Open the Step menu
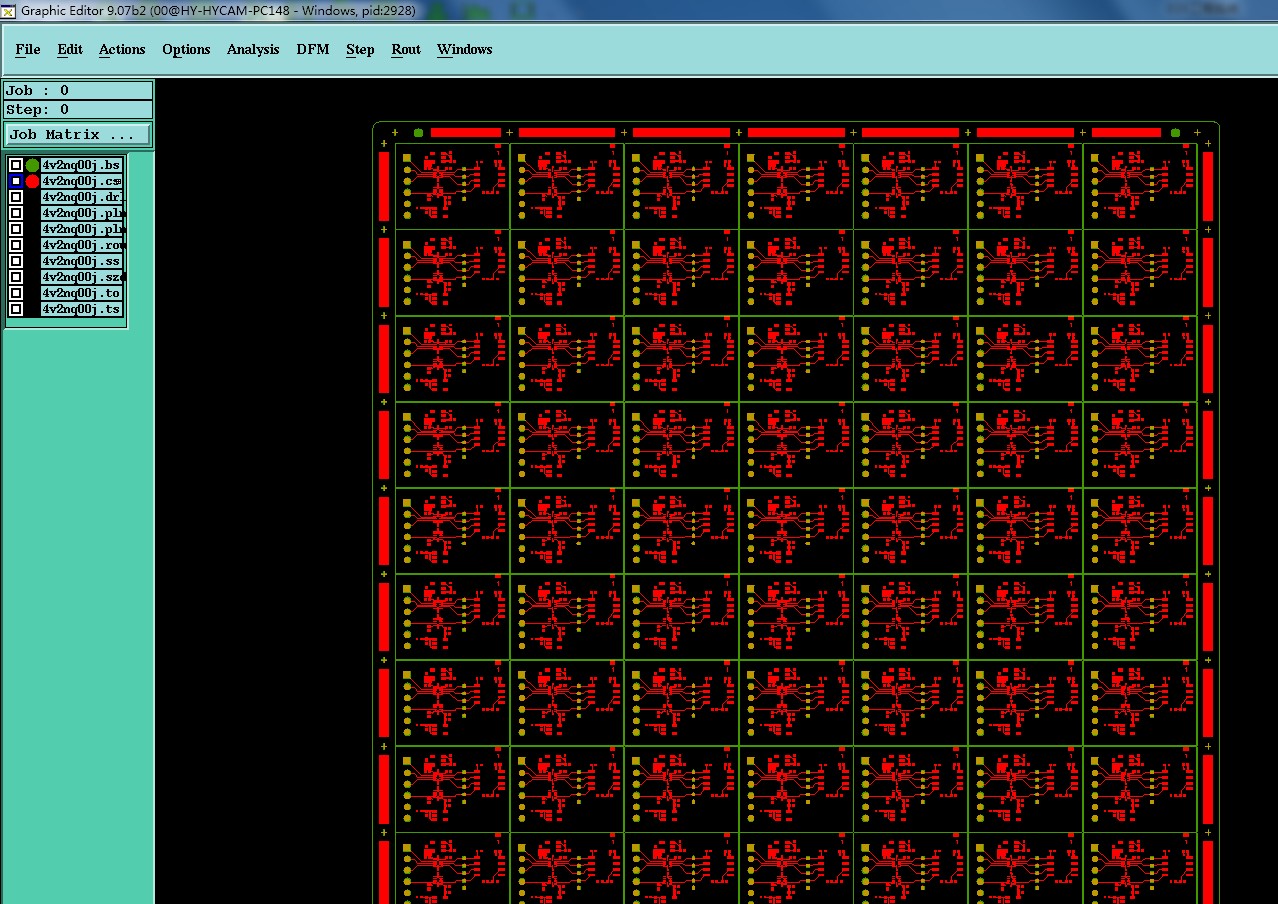 click(360, 49)
